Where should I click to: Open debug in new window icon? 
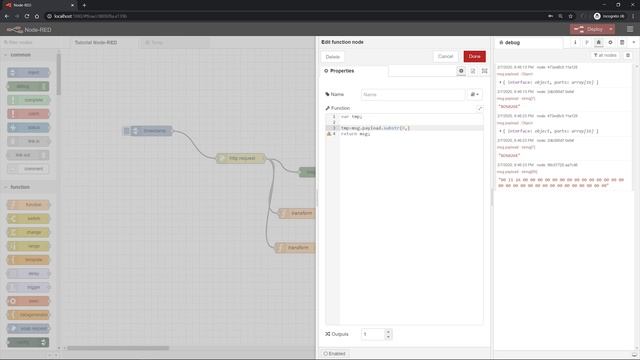click(x=634, y=354)
